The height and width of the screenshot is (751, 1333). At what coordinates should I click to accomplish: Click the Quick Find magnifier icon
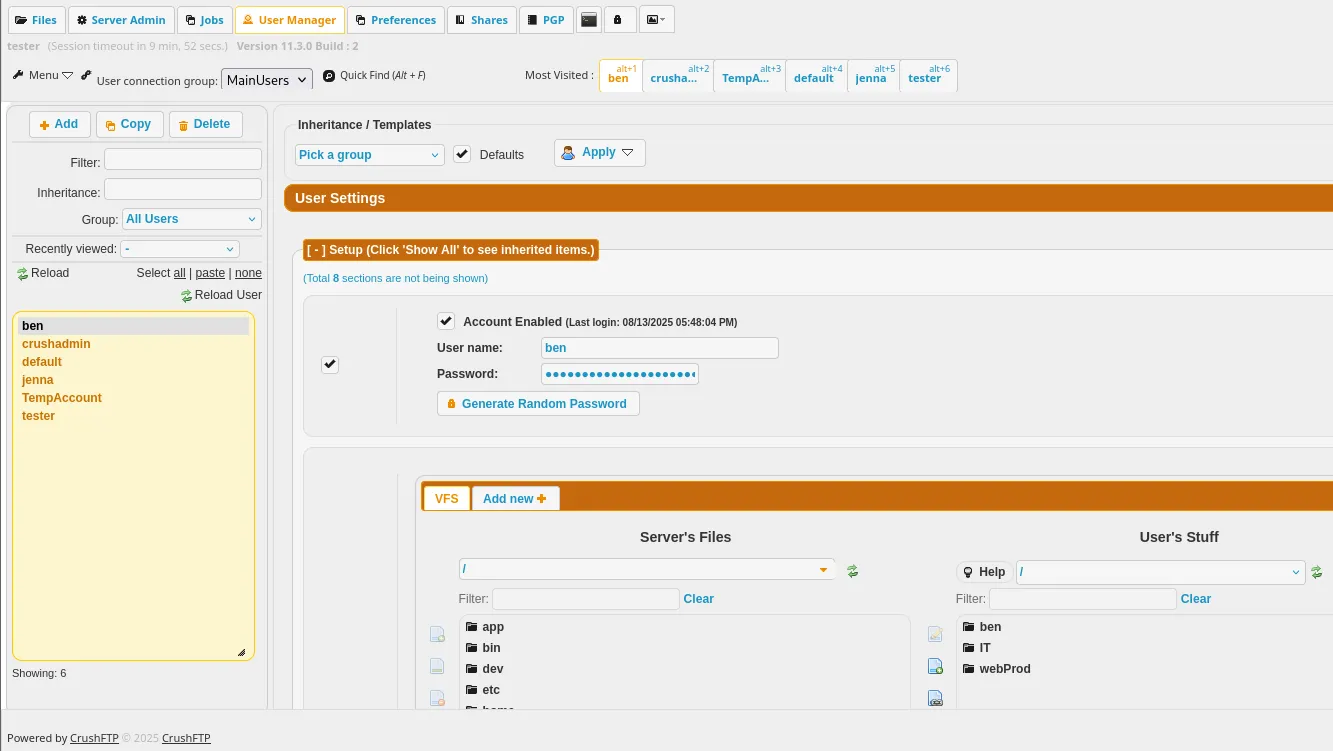(329, 76)
